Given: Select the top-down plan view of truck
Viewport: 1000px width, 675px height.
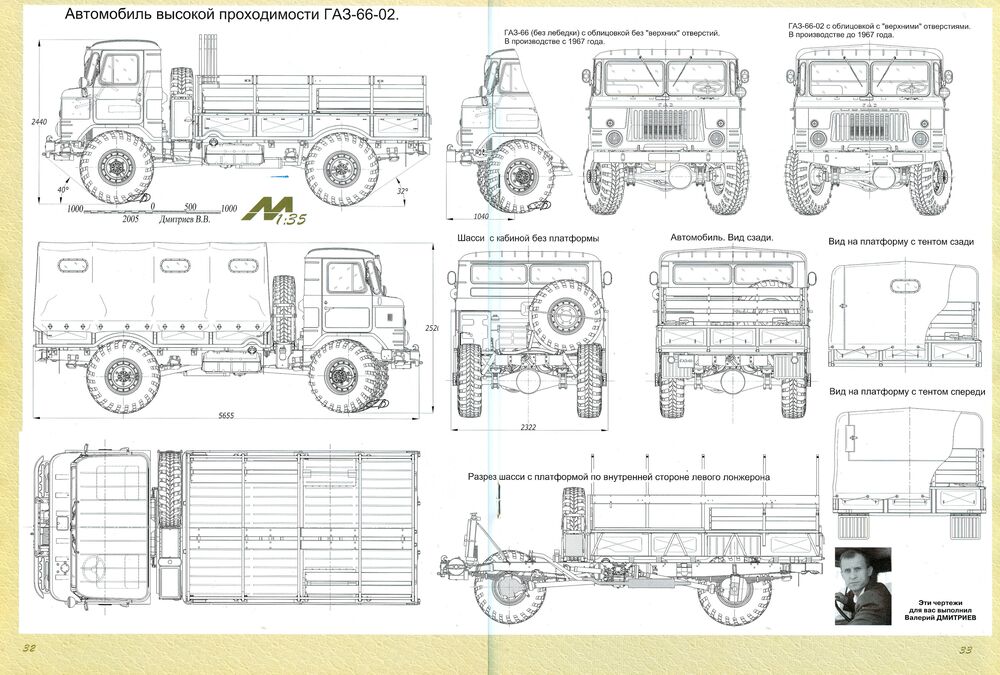Looking at the screenshot, I should [x=228, y=527].
